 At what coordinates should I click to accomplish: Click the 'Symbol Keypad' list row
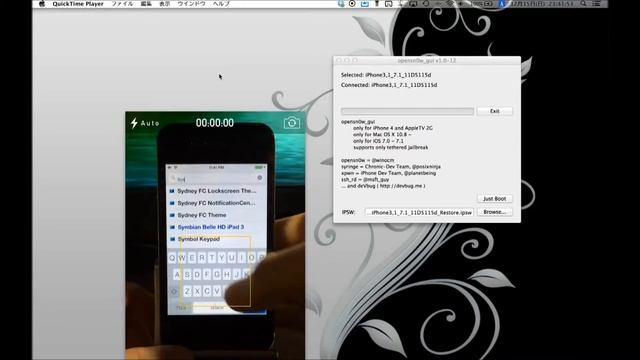click(x=217, y=239)
